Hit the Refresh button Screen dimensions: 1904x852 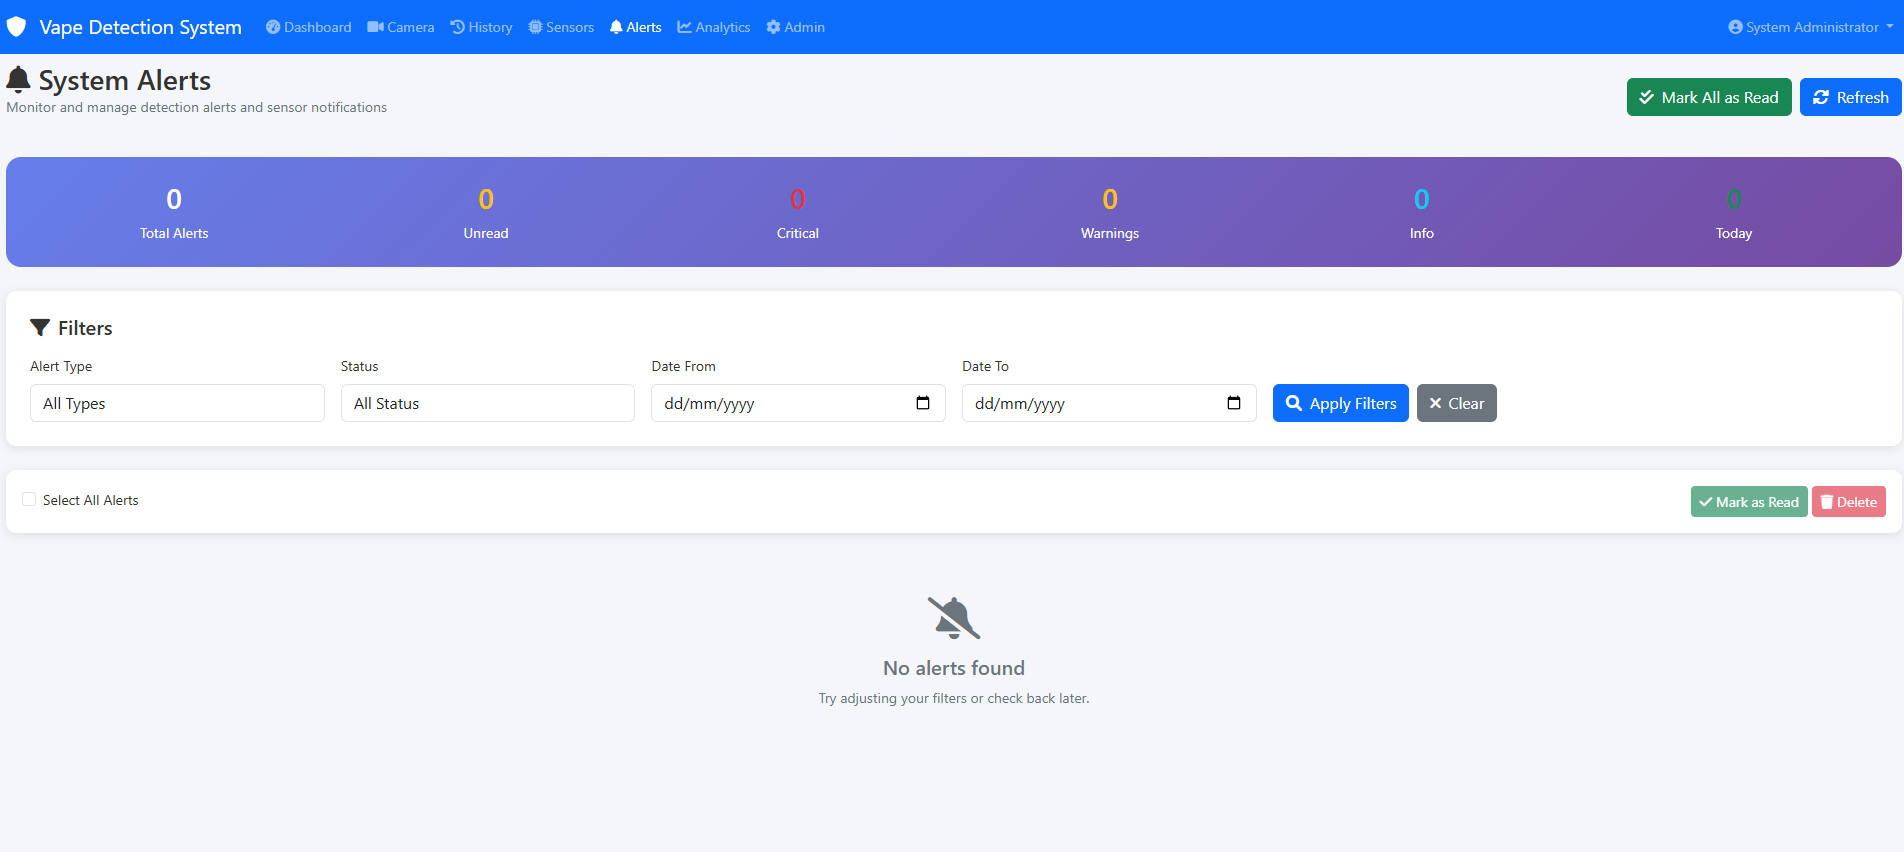pyautogui.click(x=1850, y=97)
